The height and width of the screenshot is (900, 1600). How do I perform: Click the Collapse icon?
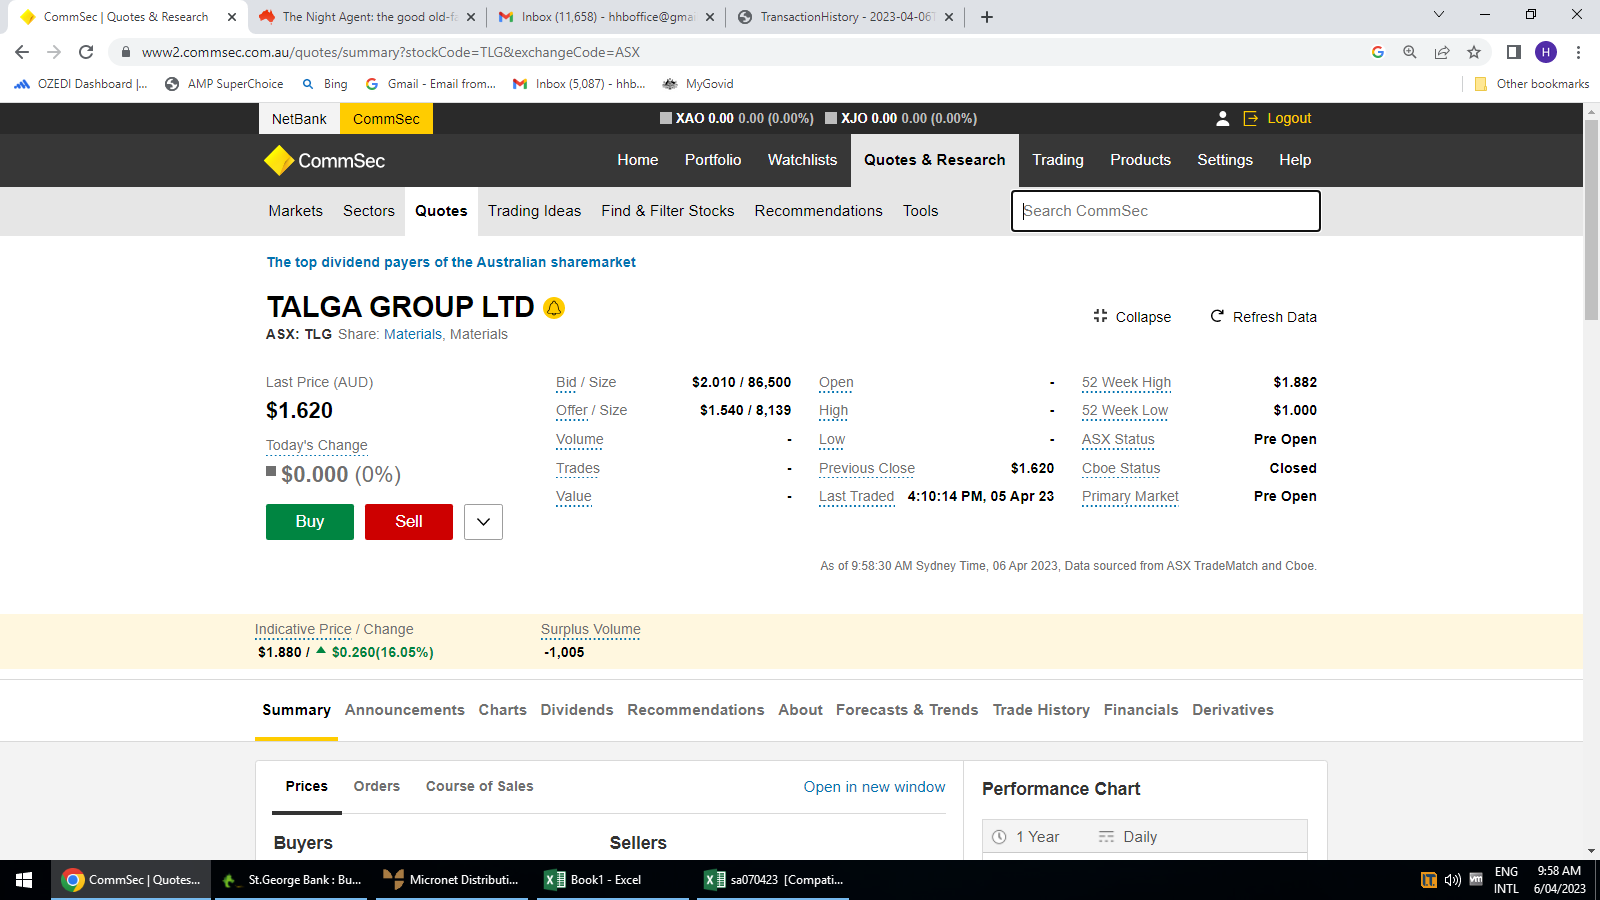tap(1100, 316)
